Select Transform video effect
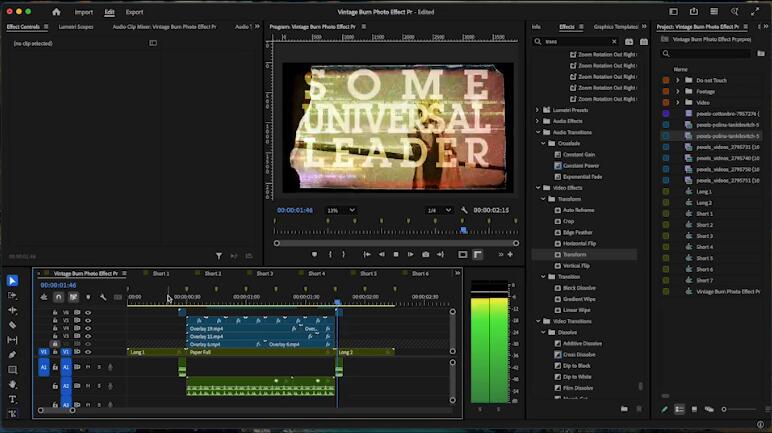This screenshot has width=772, height=433. click(574, 255)
